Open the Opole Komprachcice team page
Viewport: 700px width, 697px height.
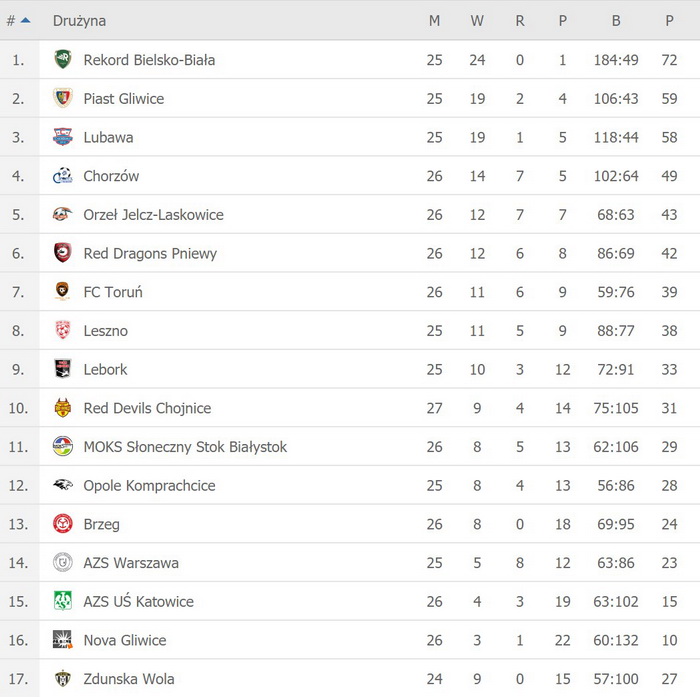[149, 486]
